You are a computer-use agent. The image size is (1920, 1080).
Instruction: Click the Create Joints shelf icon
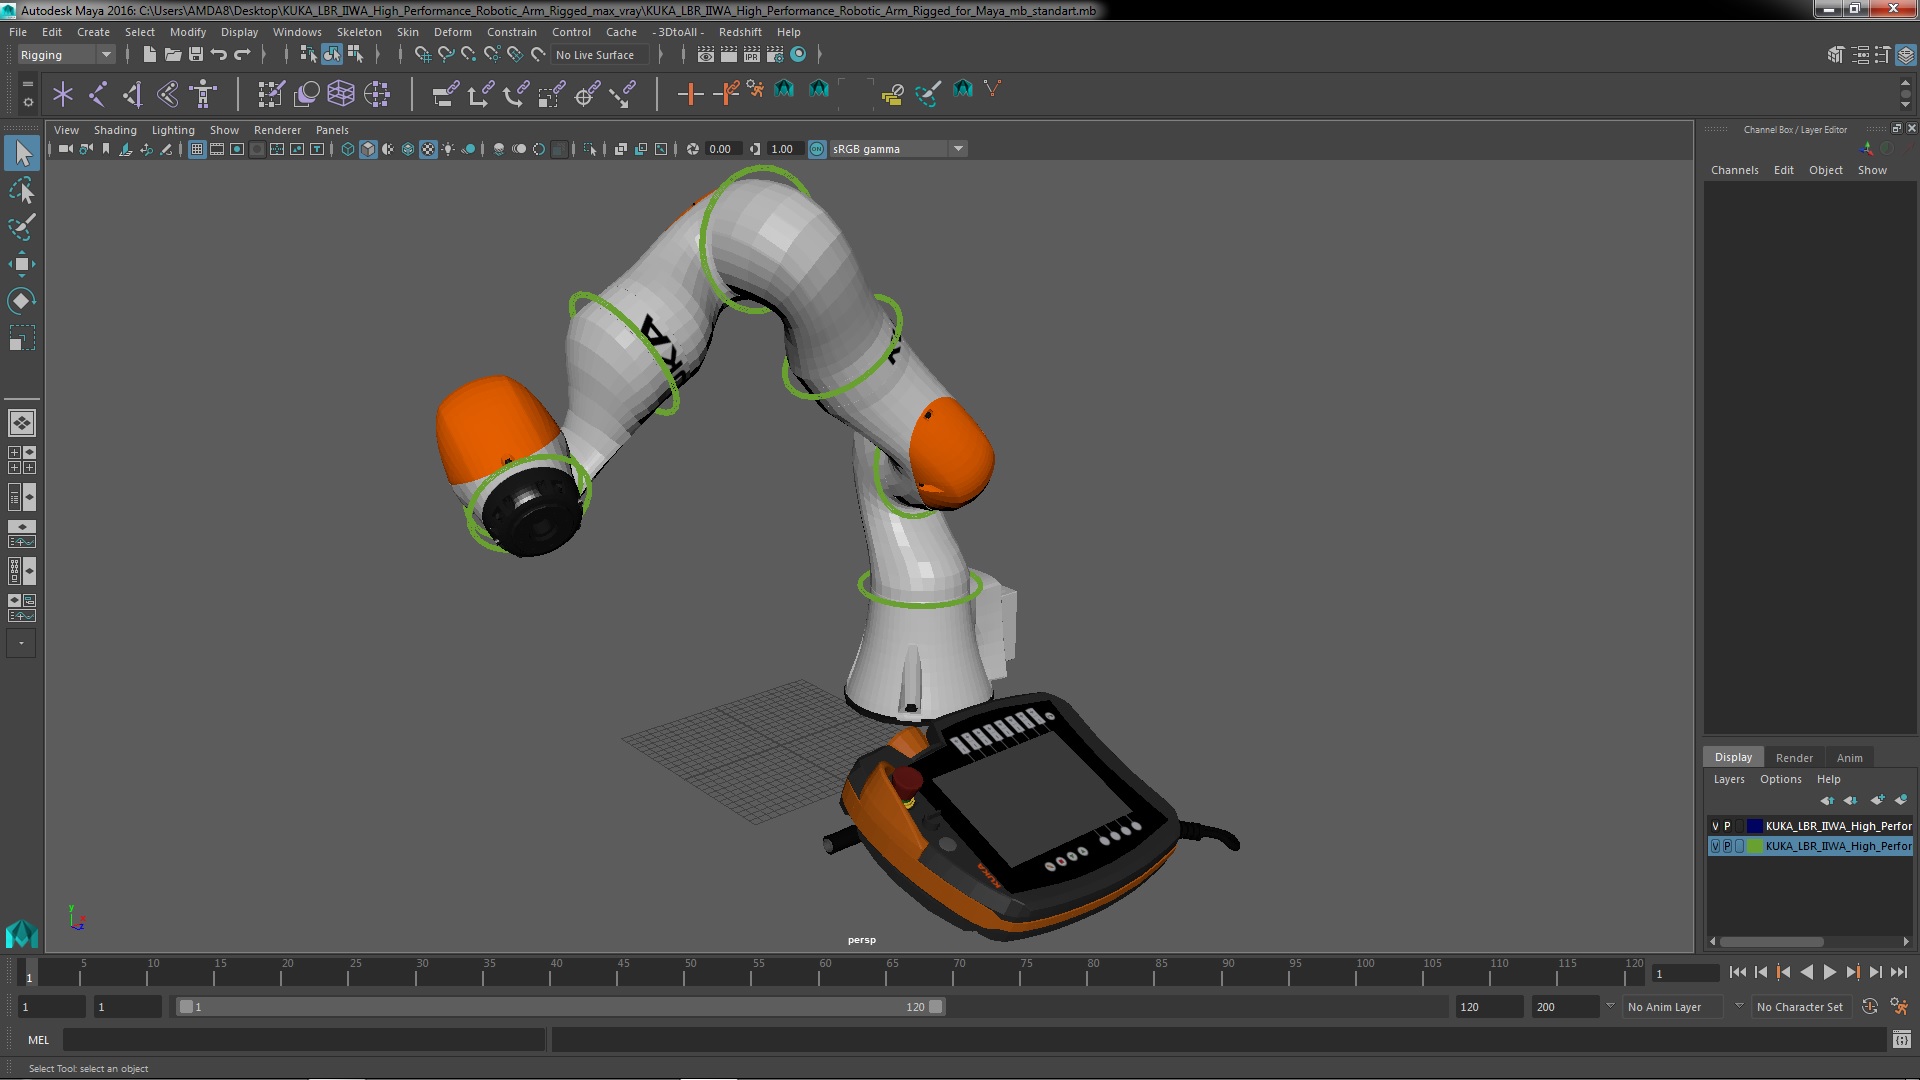tap(98, 94)
